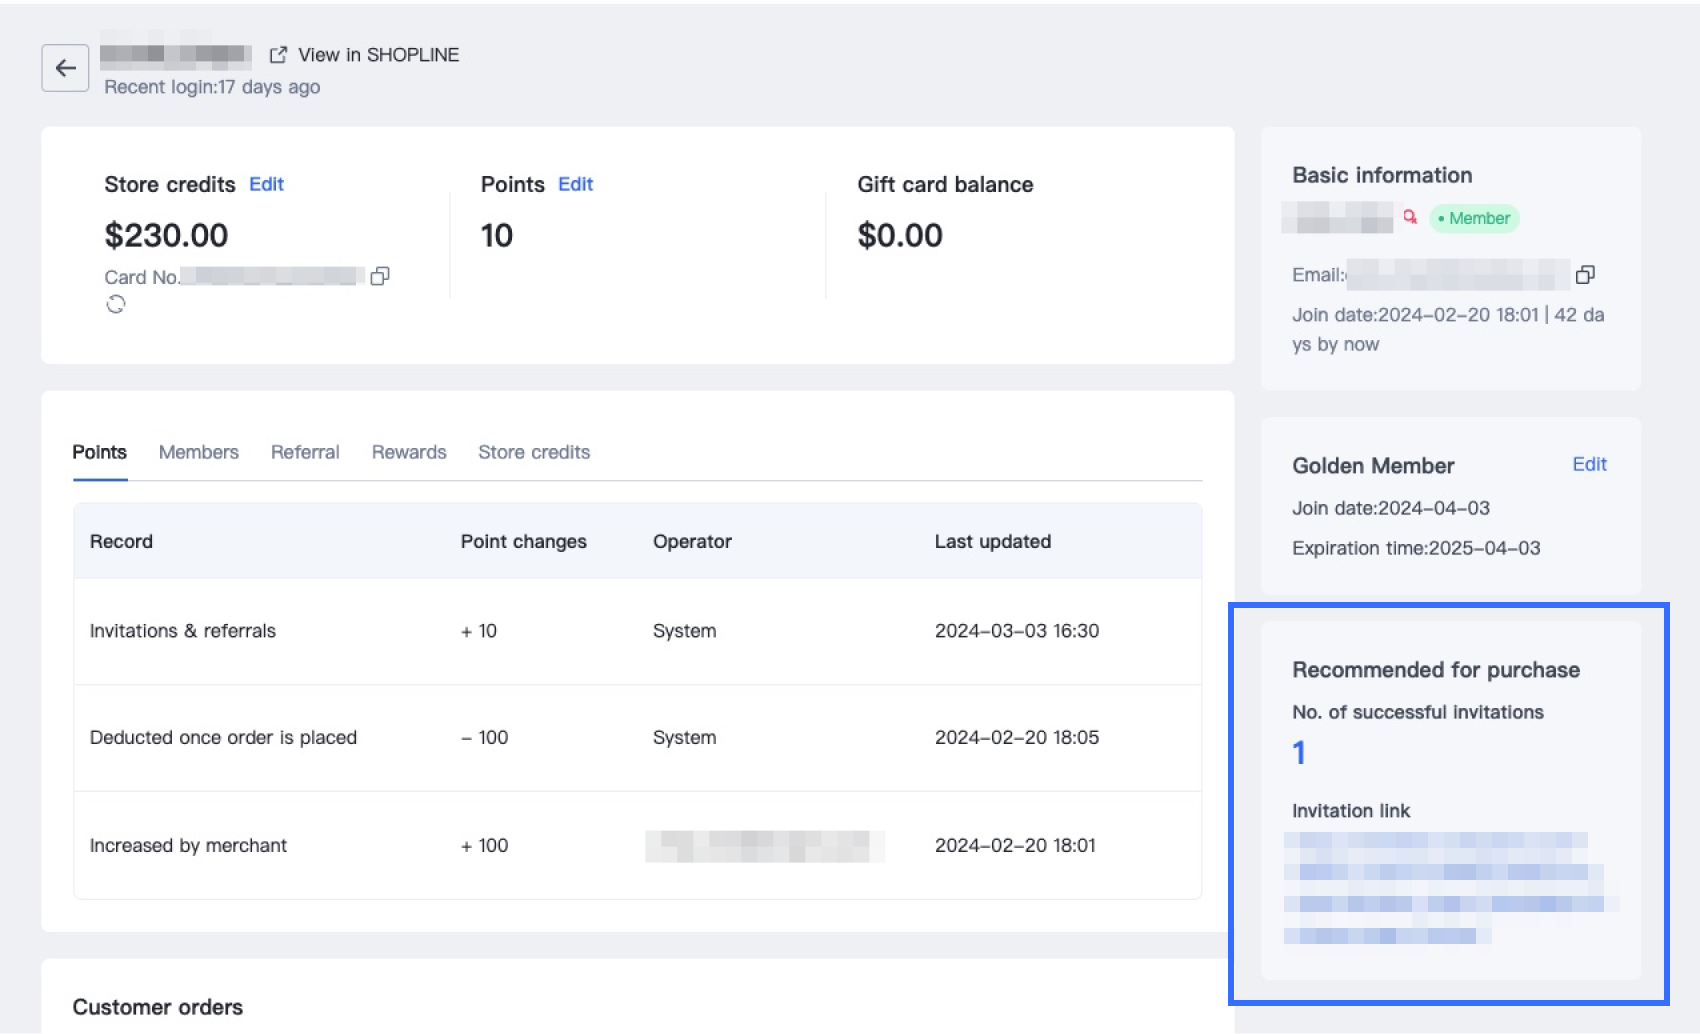Copy the card number with the copy icon
The image size is (1700, 1034).
[x=380, y=276]
